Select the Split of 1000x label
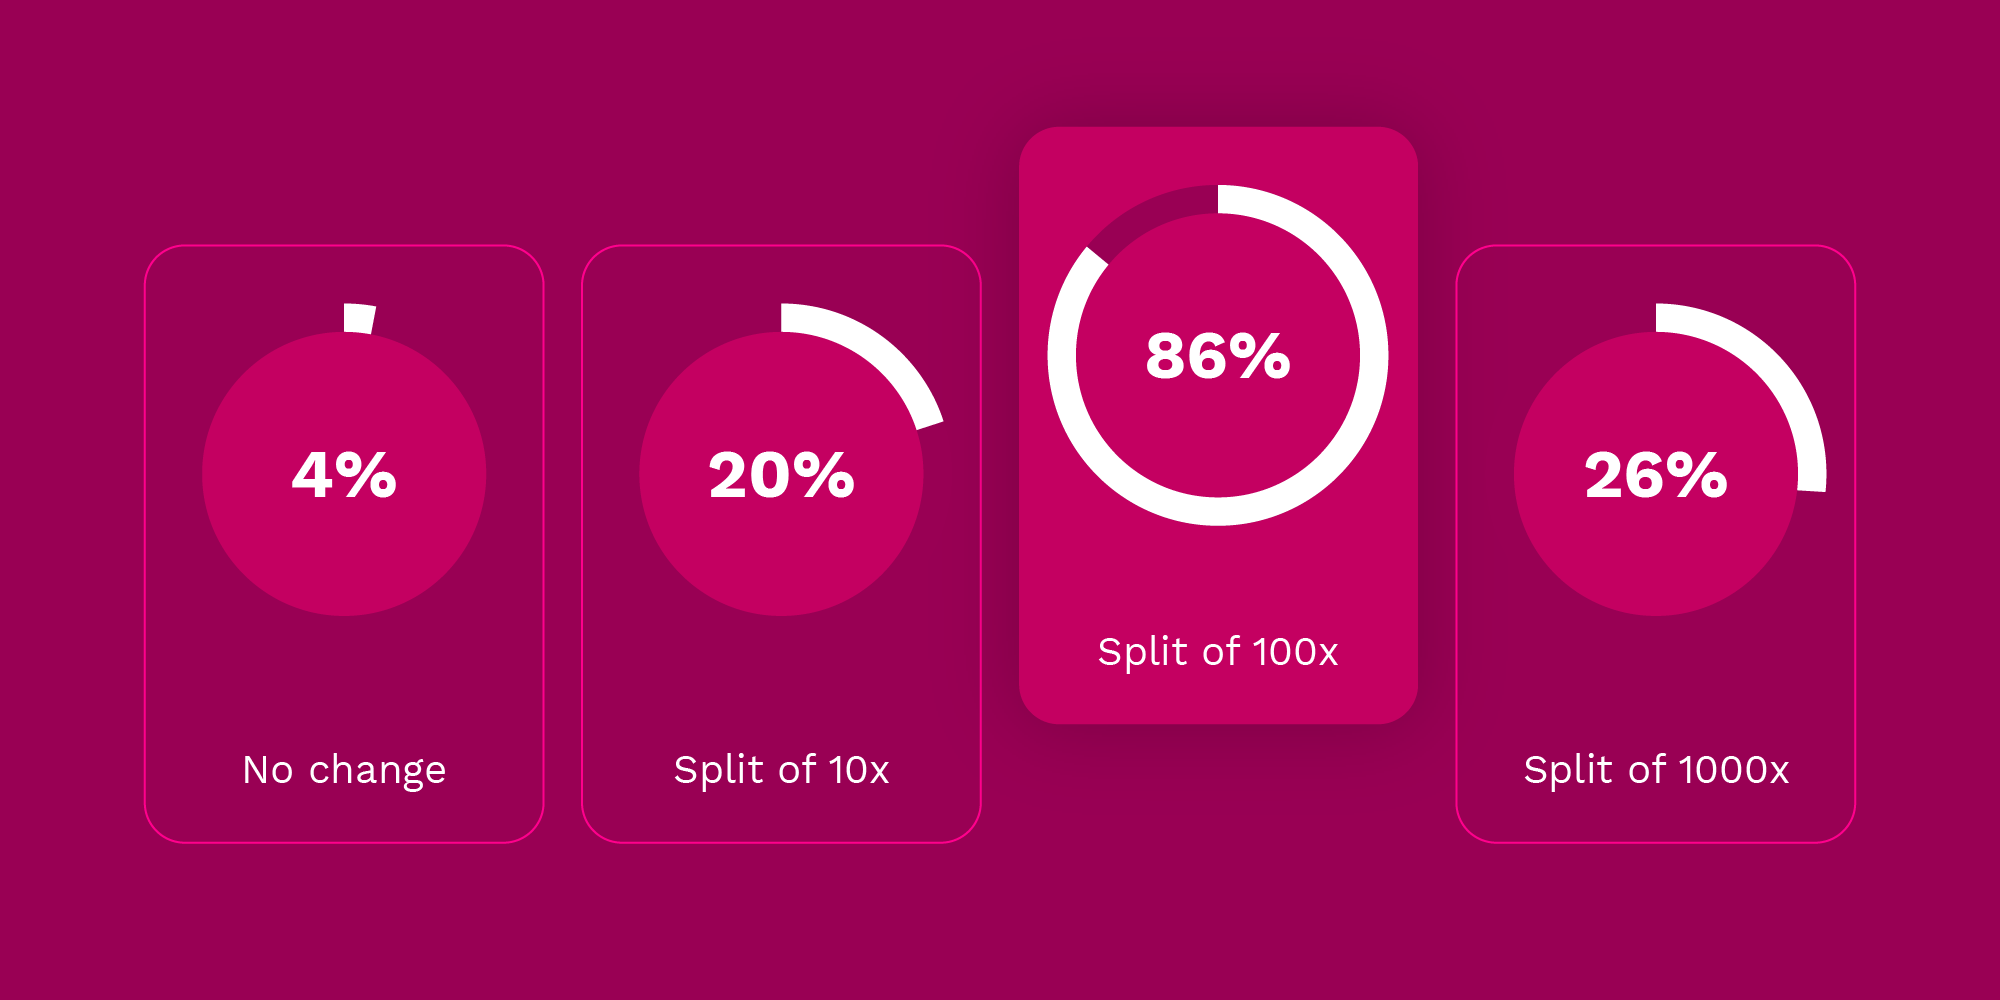The height and width of the screenshot is (1000, 2000). click(x=1656, y=770)
